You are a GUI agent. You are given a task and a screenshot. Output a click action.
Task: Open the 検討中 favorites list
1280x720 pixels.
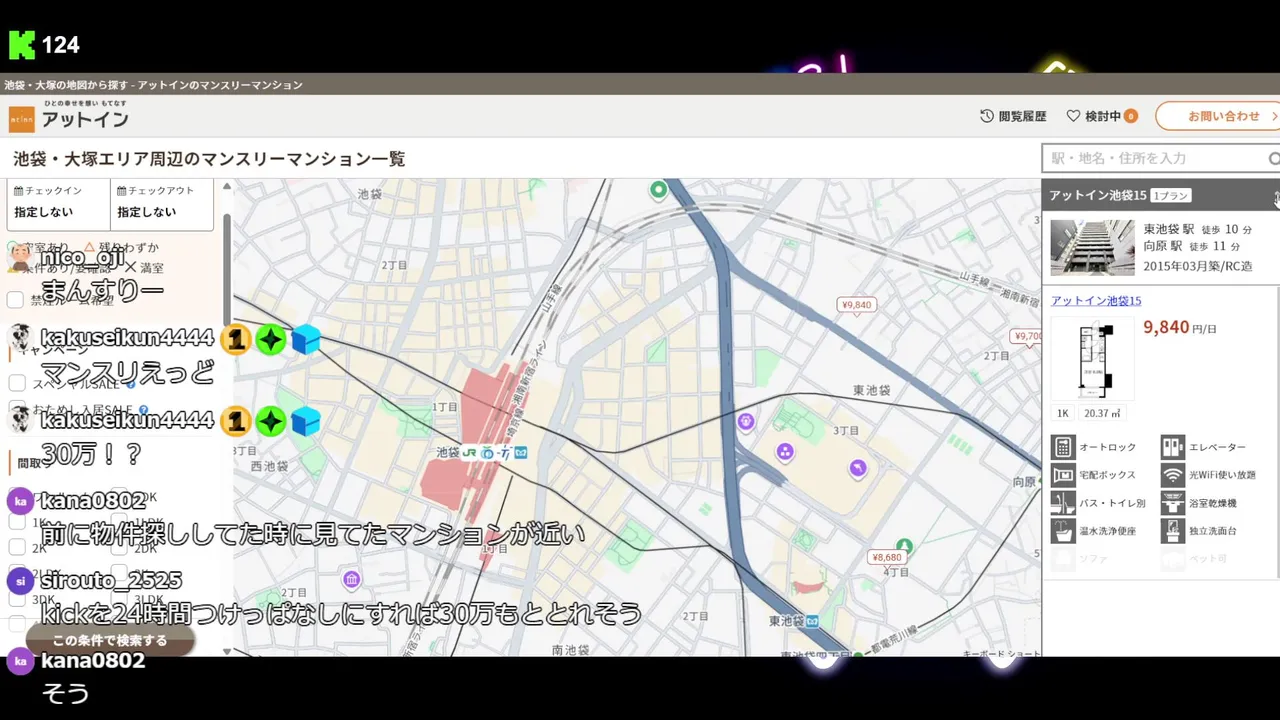click(1102, 116)
